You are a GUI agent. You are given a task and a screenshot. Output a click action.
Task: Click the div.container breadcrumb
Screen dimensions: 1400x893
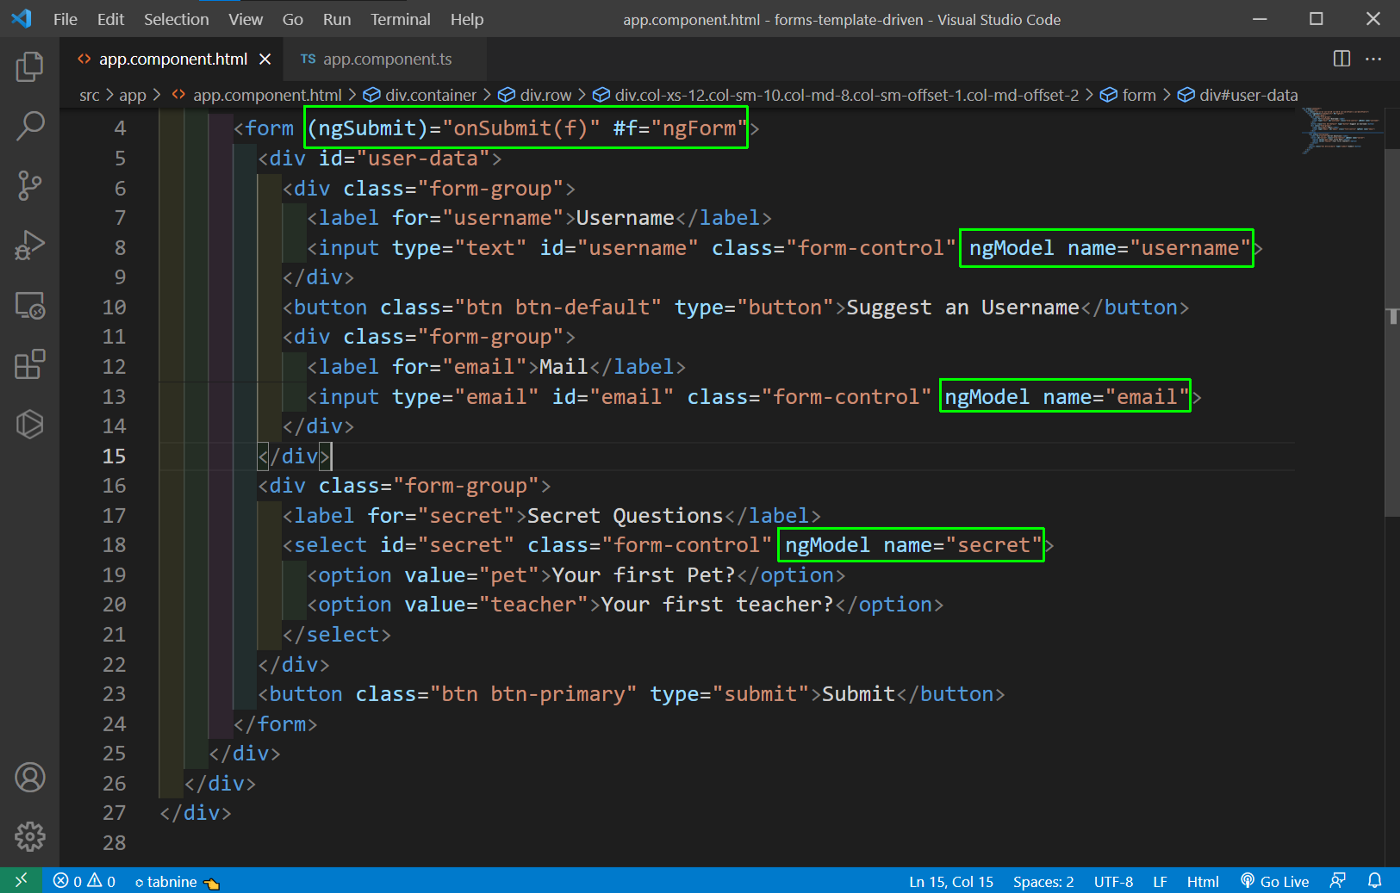[420, 95]
